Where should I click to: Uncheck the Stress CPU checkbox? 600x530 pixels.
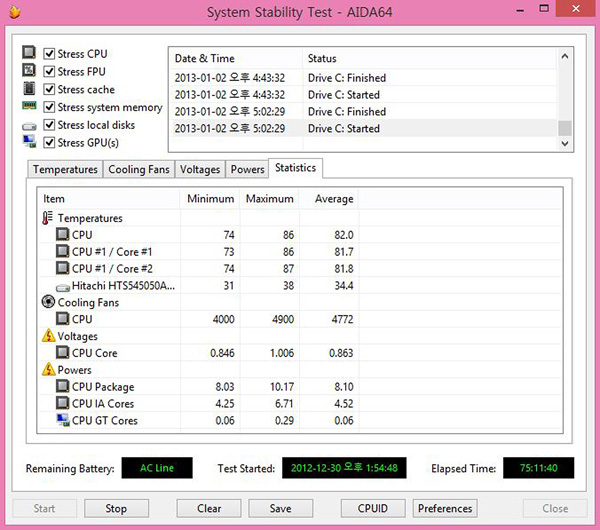pyautogui.click(x=49, y=54)
